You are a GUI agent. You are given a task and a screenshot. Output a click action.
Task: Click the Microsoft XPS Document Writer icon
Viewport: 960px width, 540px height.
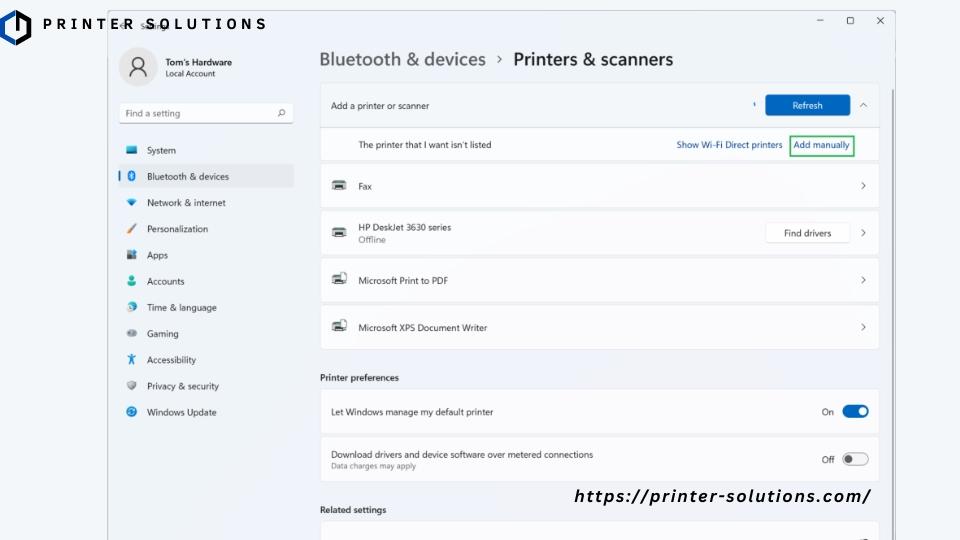[x=339, y=326]
